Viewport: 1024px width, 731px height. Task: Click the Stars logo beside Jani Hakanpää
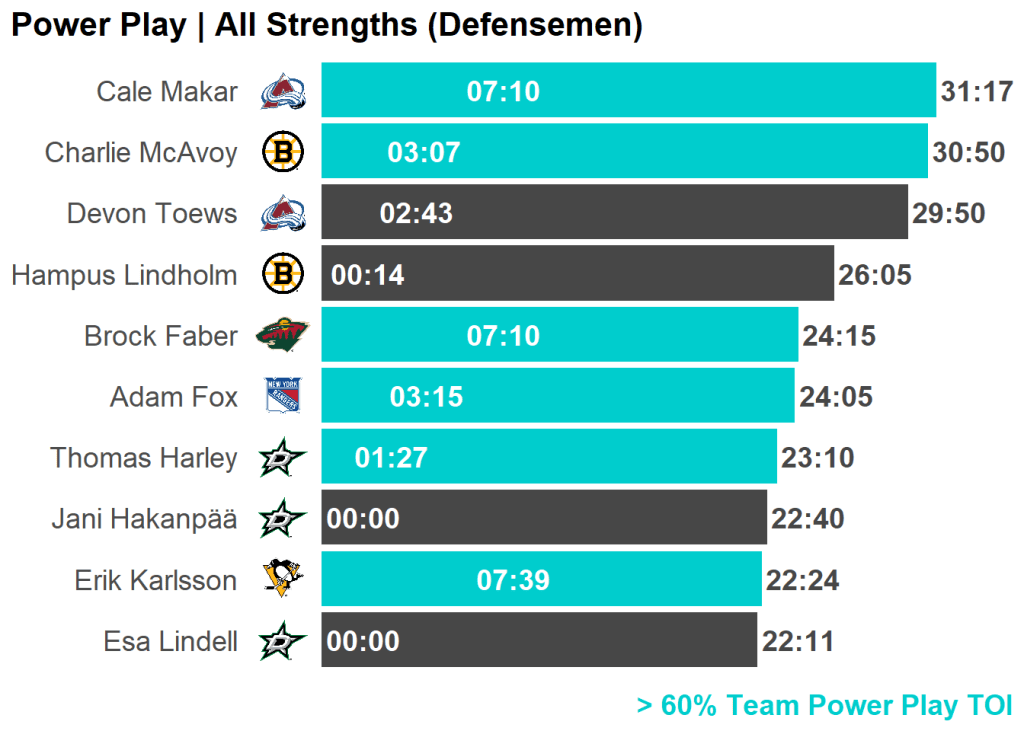tap(283, 519)
